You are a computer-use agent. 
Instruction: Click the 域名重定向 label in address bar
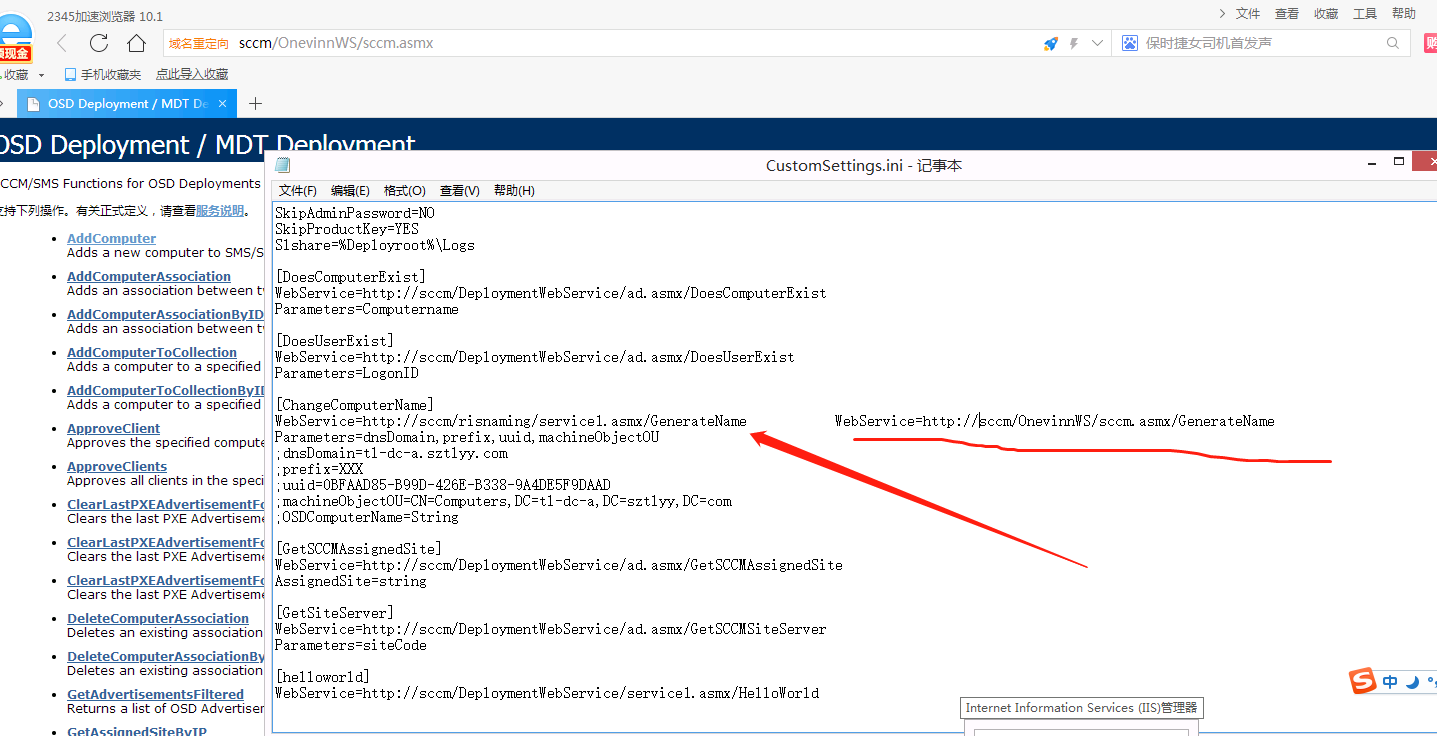[199, 44]
